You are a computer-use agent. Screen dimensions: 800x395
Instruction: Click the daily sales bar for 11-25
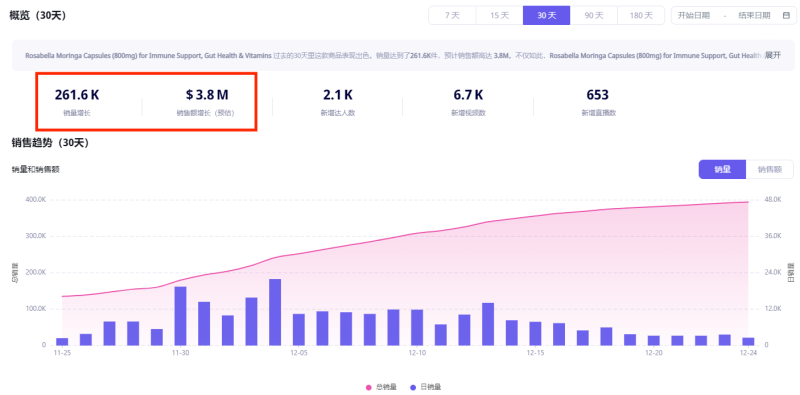tap(62, 341)
